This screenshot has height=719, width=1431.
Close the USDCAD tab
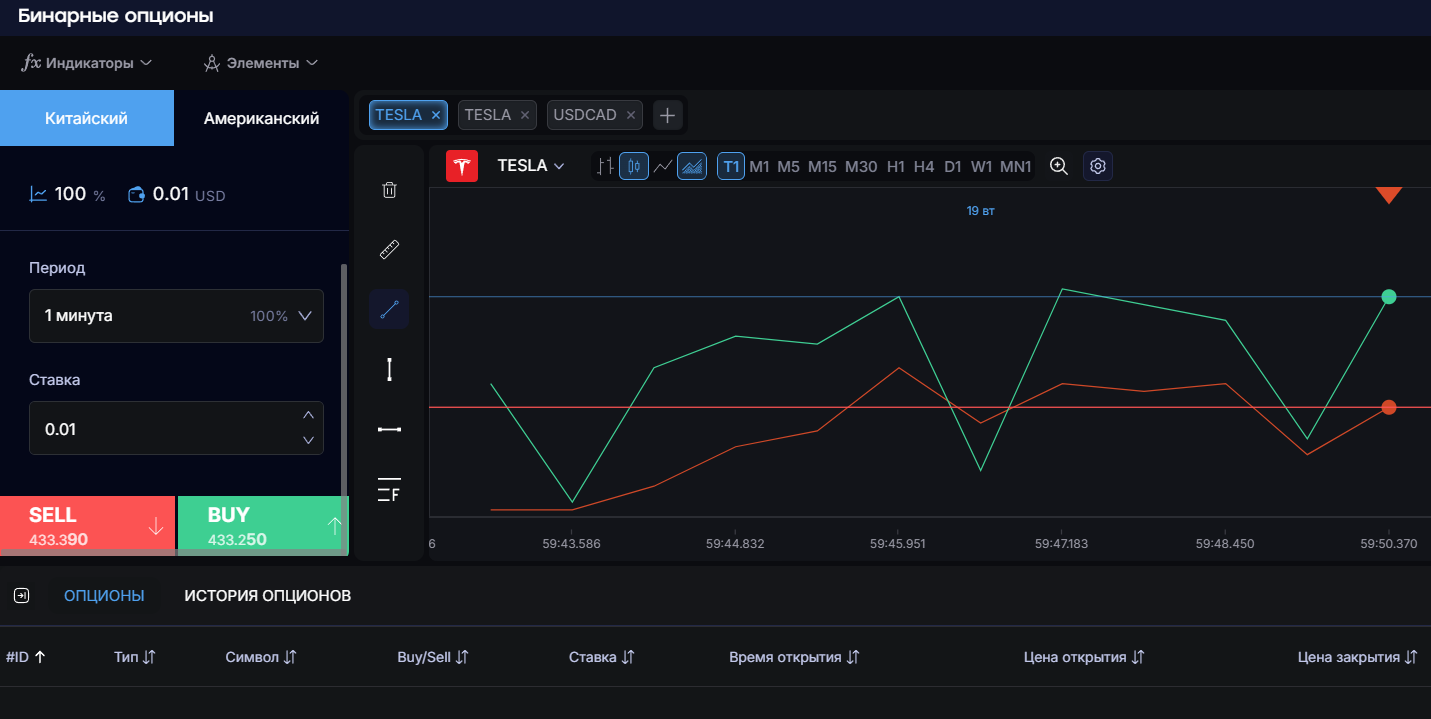coord(631,115)
